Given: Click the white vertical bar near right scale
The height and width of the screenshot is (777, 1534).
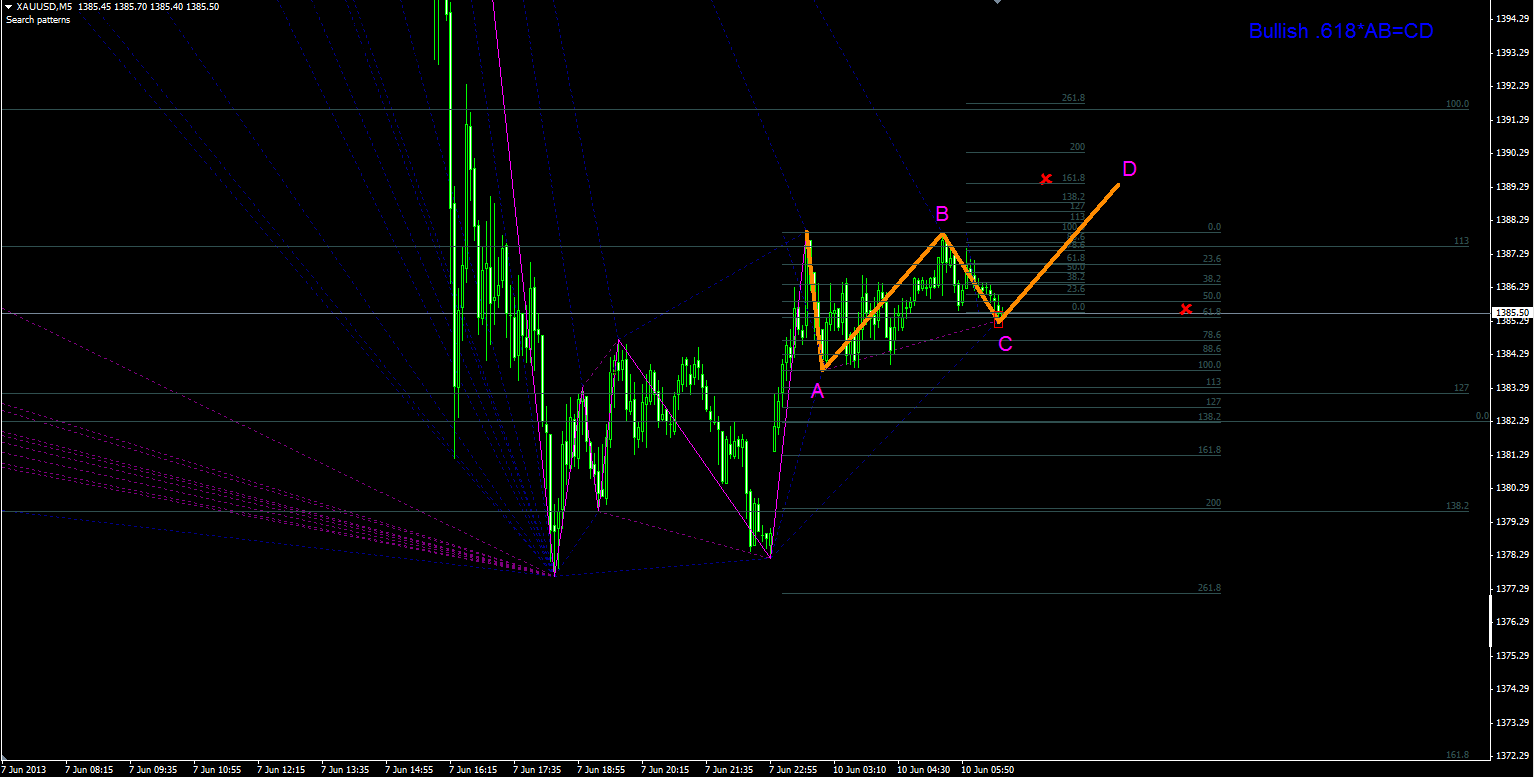Looking at the screenshot, I should point(1490,614).
